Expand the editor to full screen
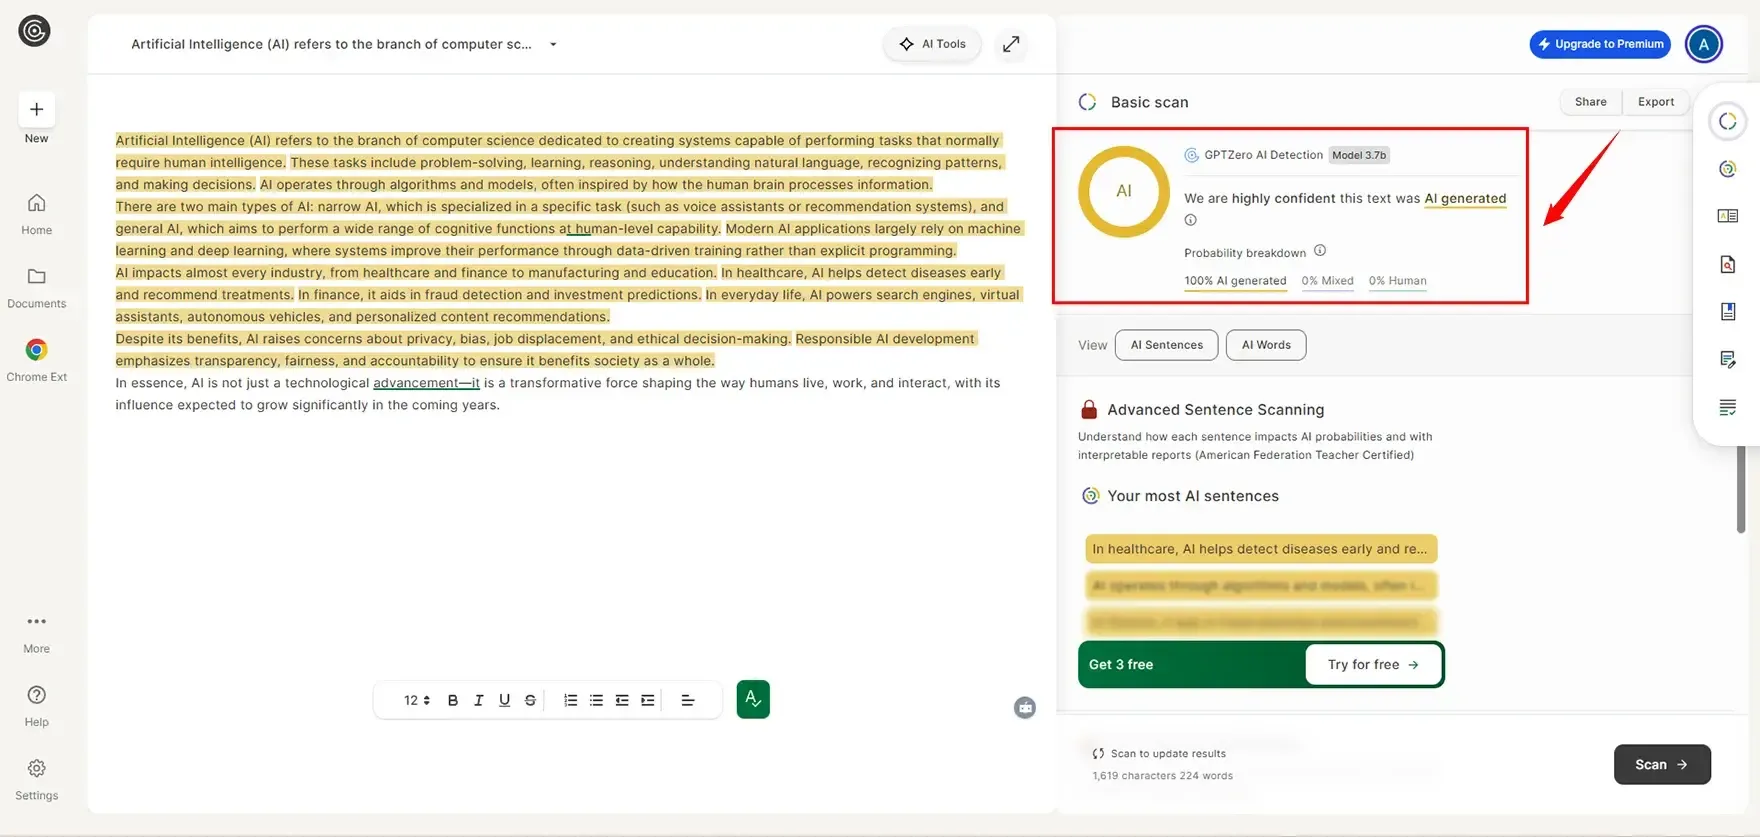The width and height of the screenshot is (1760, 837). point(1011,44)
